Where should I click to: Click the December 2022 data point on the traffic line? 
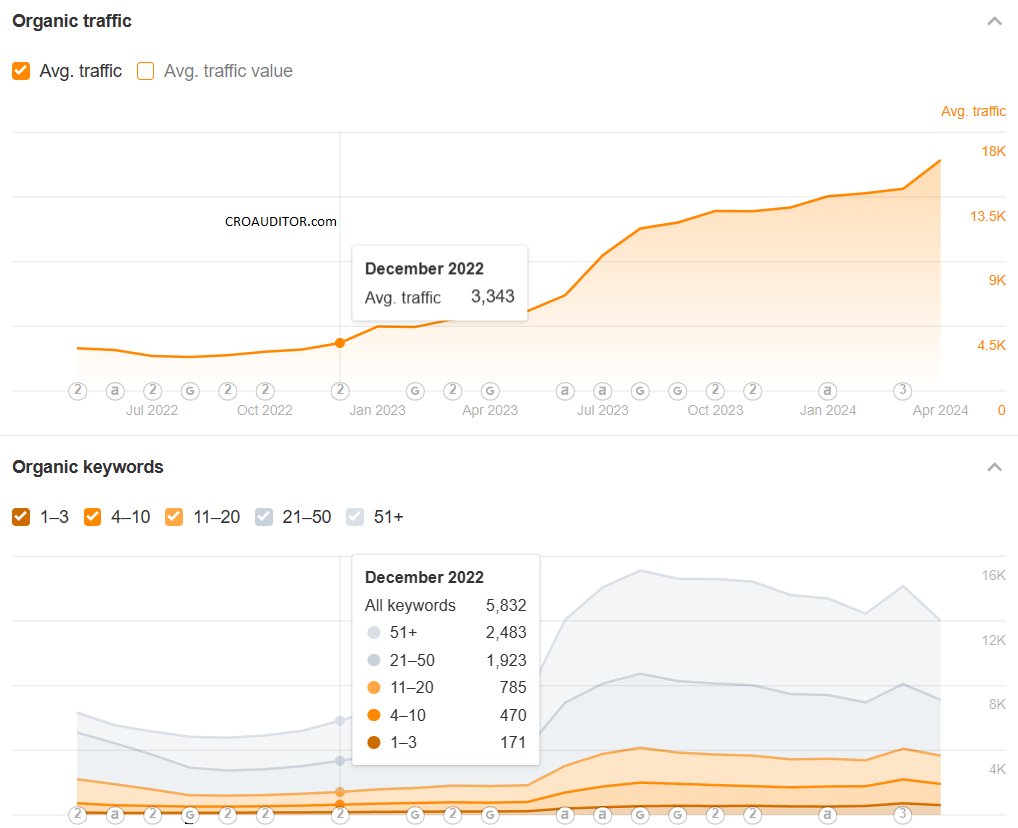pos(340,342)
